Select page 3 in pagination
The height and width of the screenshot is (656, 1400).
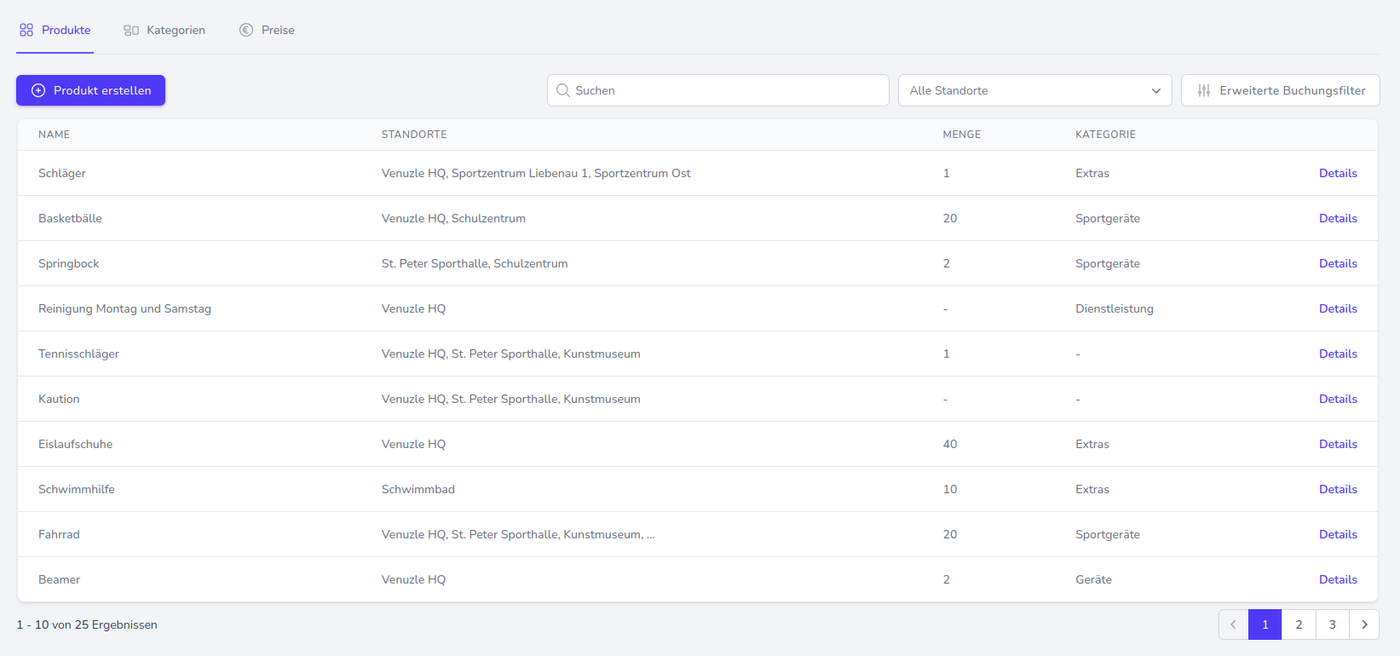(1331, 625)
